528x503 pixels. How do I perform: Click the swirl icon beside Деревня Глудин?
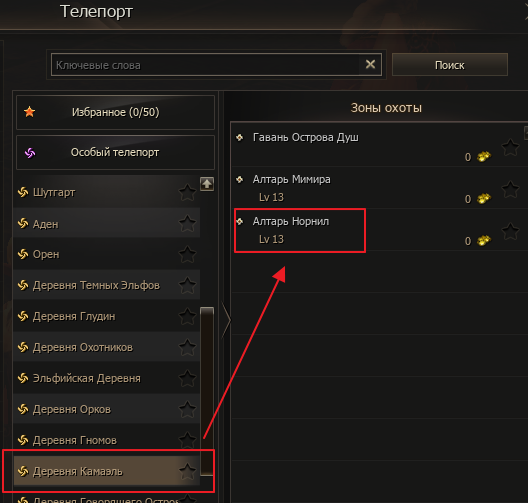pos(23,316)
